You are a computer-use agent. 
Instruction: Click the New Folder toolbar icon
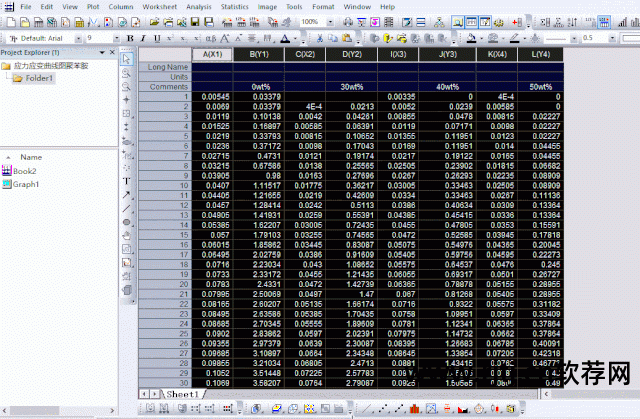[25, 22]
